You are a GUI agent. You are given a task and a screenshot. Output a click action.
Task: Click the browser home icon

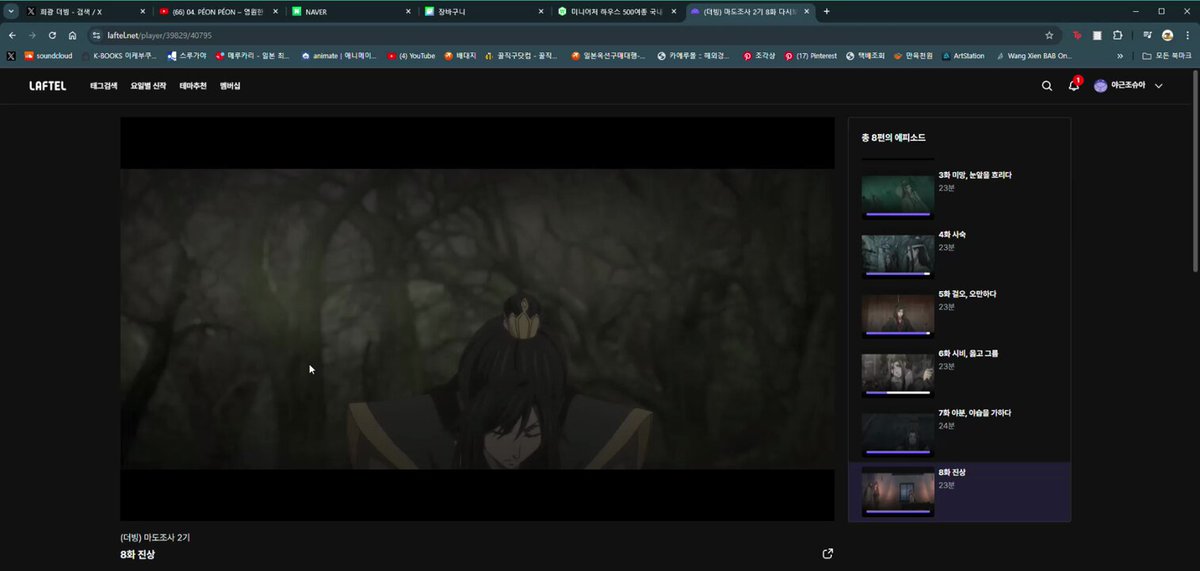(x=72, y=35)
